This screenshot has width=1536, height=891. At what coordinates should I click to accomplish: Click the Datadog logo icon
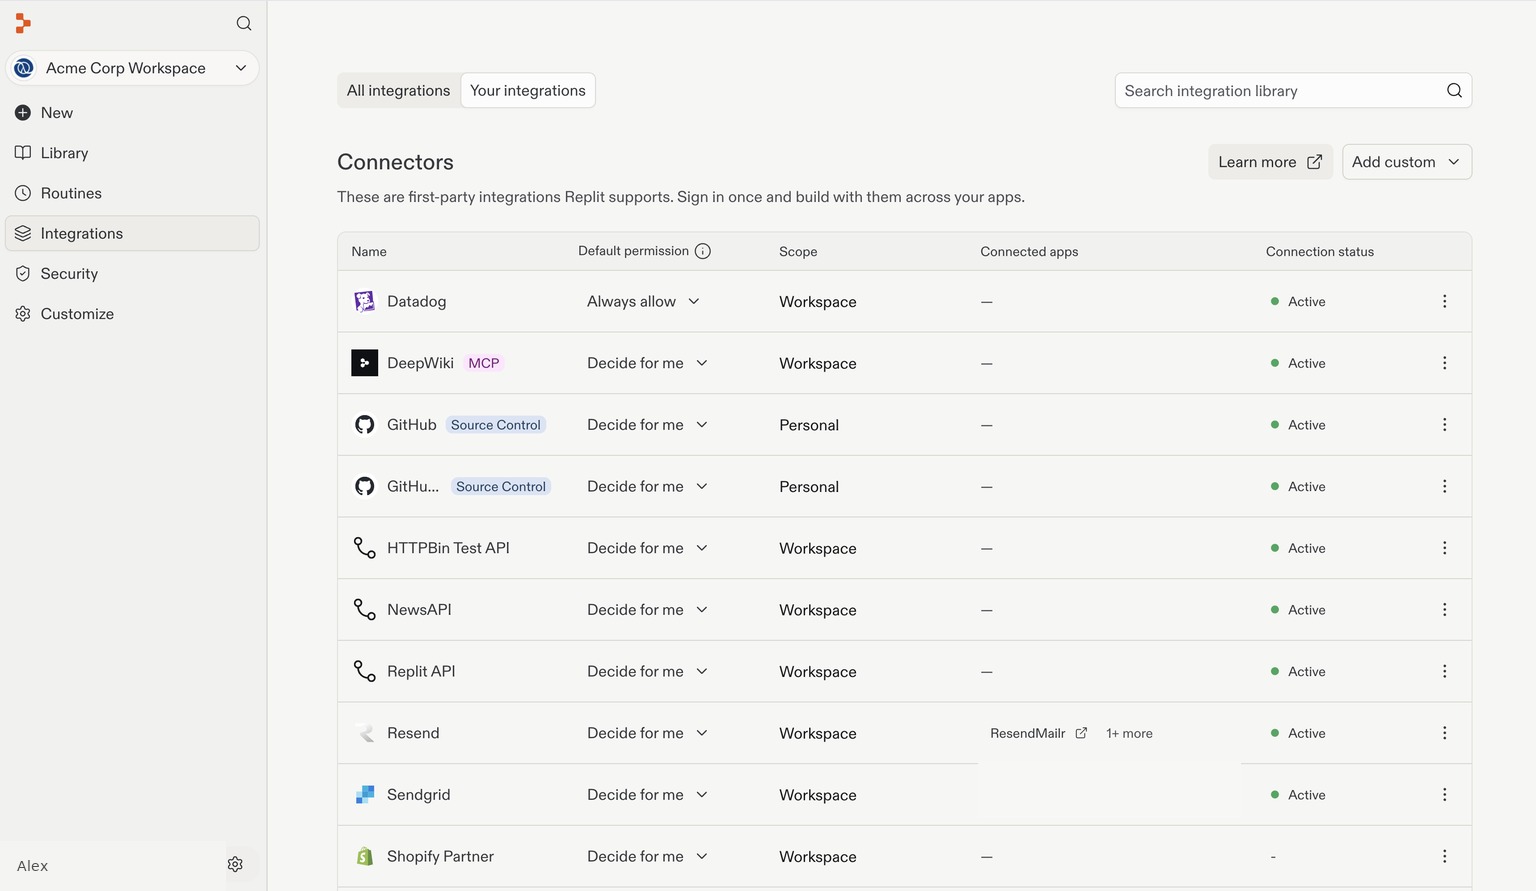tap(364, 302)
